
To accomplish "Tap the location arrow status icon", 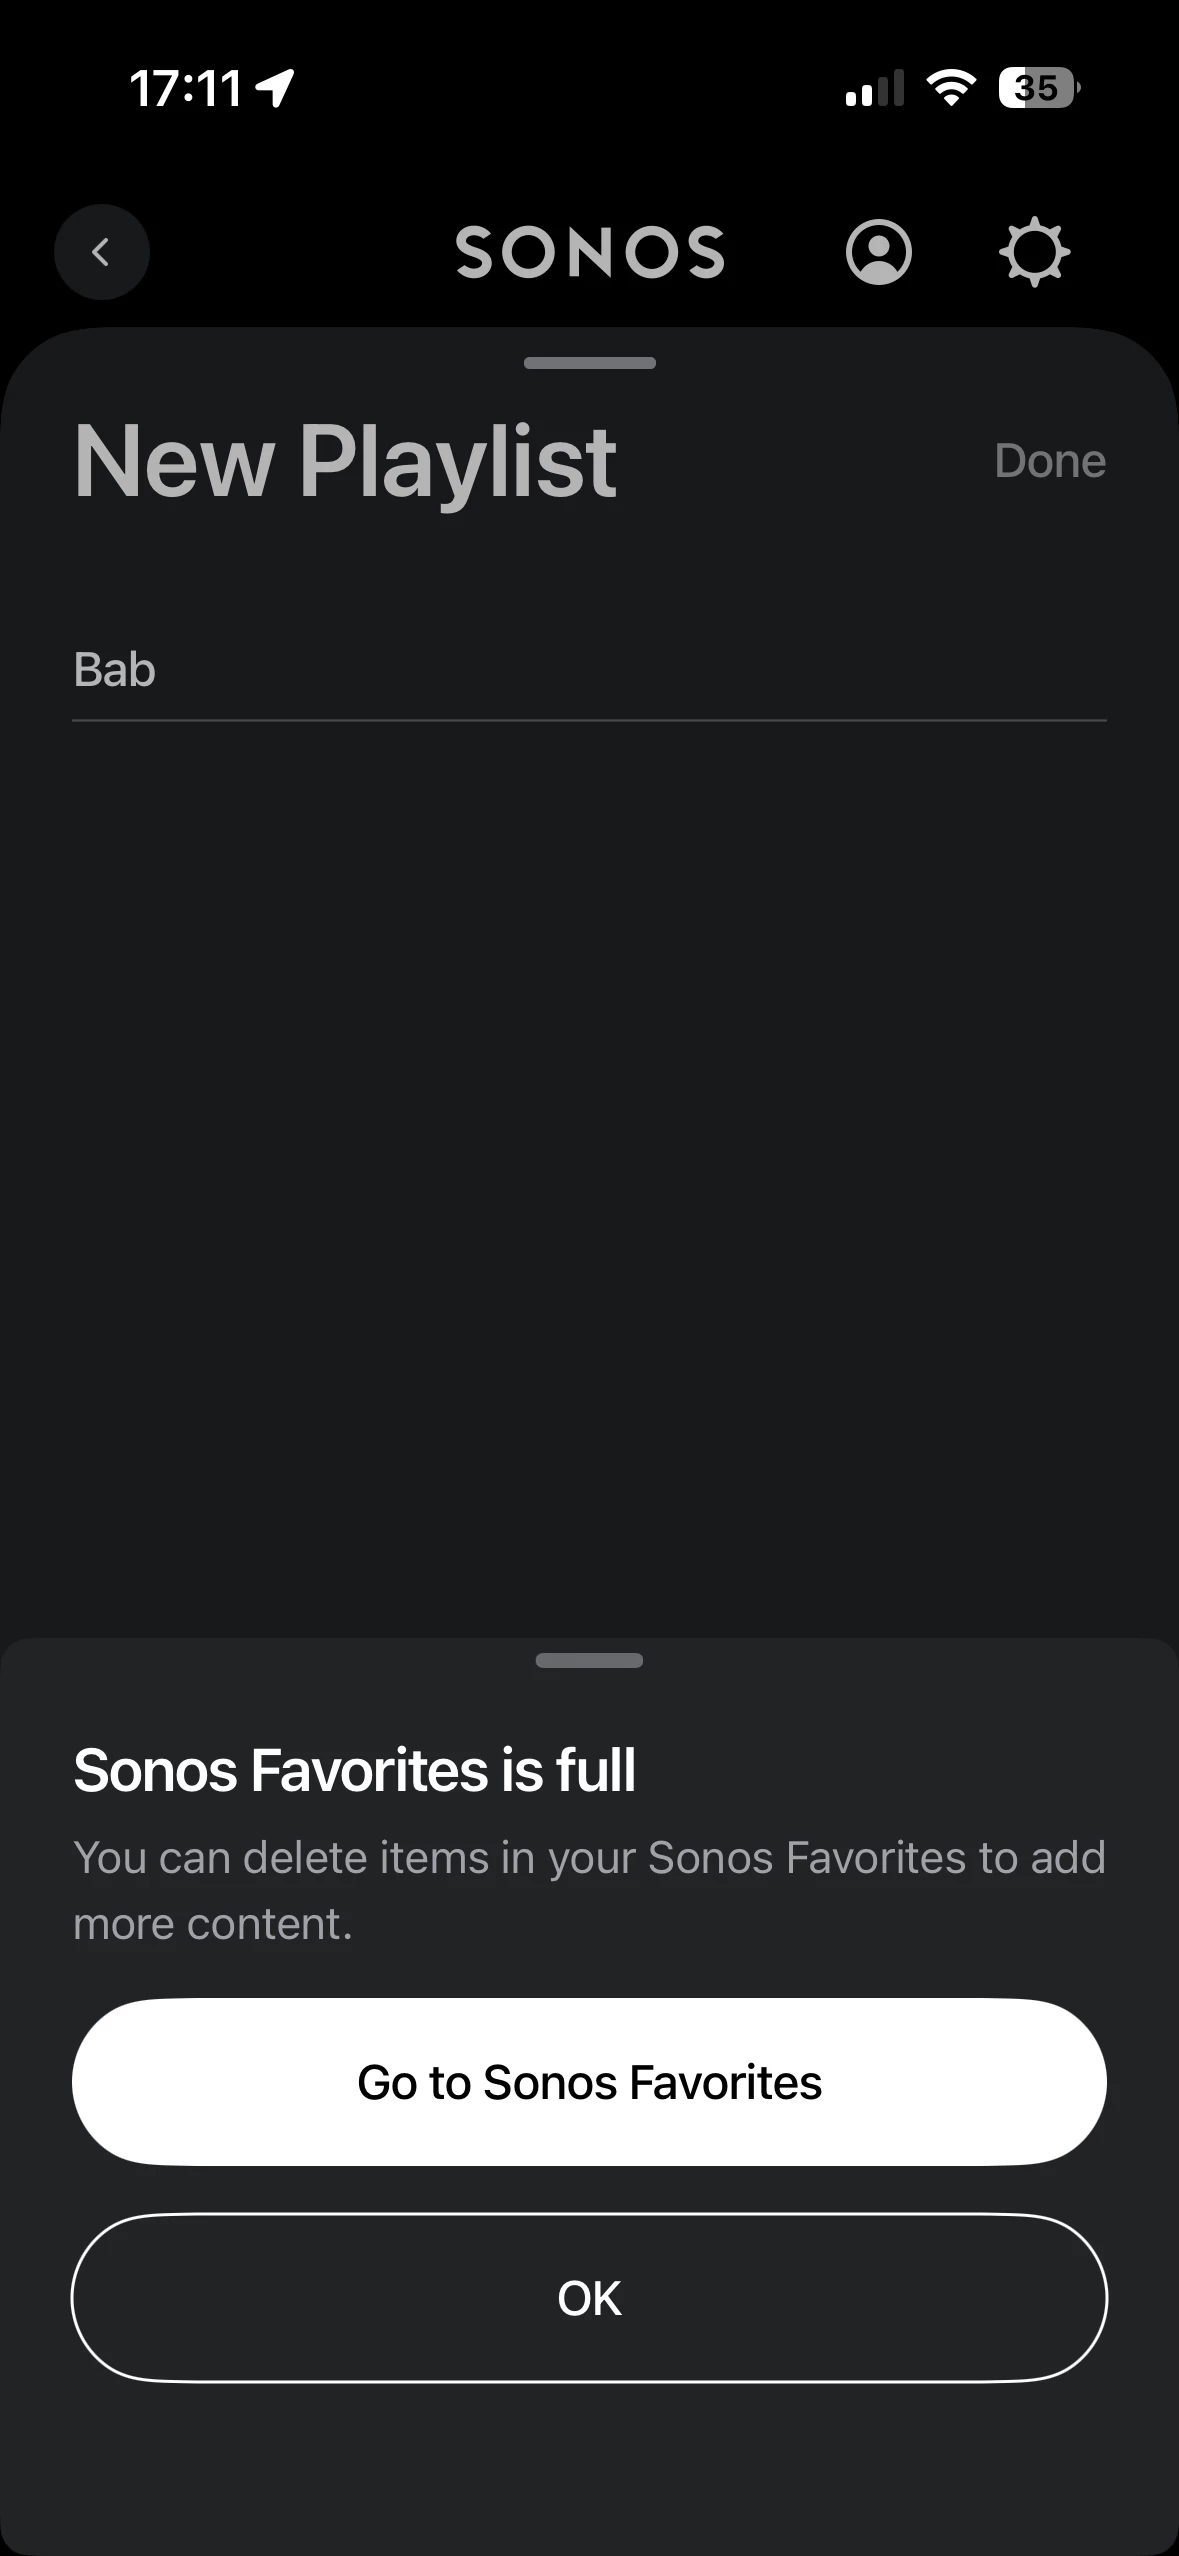I will click(275, 88).
